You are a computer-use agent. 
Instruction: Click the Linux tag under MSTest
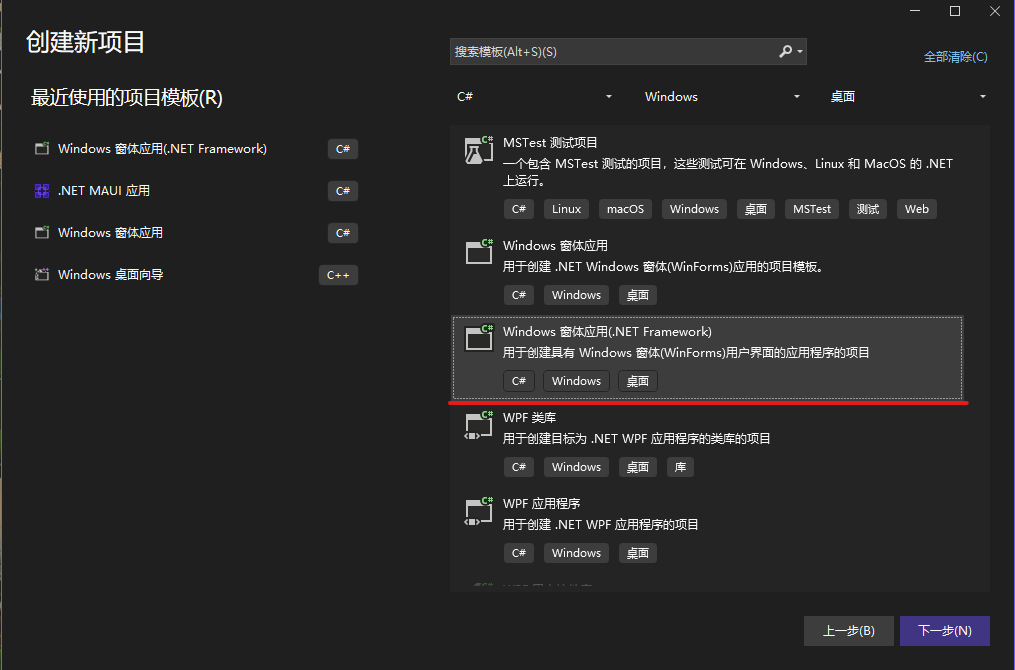(566, 209)
